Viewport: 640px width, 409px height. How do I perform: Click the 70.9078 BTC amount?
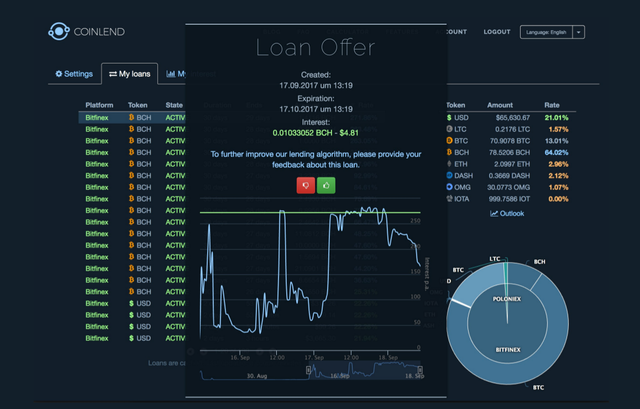coord(510,141)
